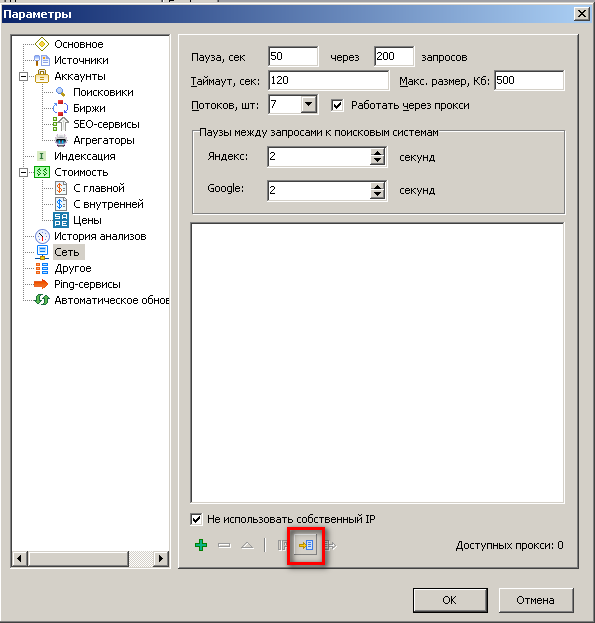Select the Агрегаторы tree item label

point(104,140)
